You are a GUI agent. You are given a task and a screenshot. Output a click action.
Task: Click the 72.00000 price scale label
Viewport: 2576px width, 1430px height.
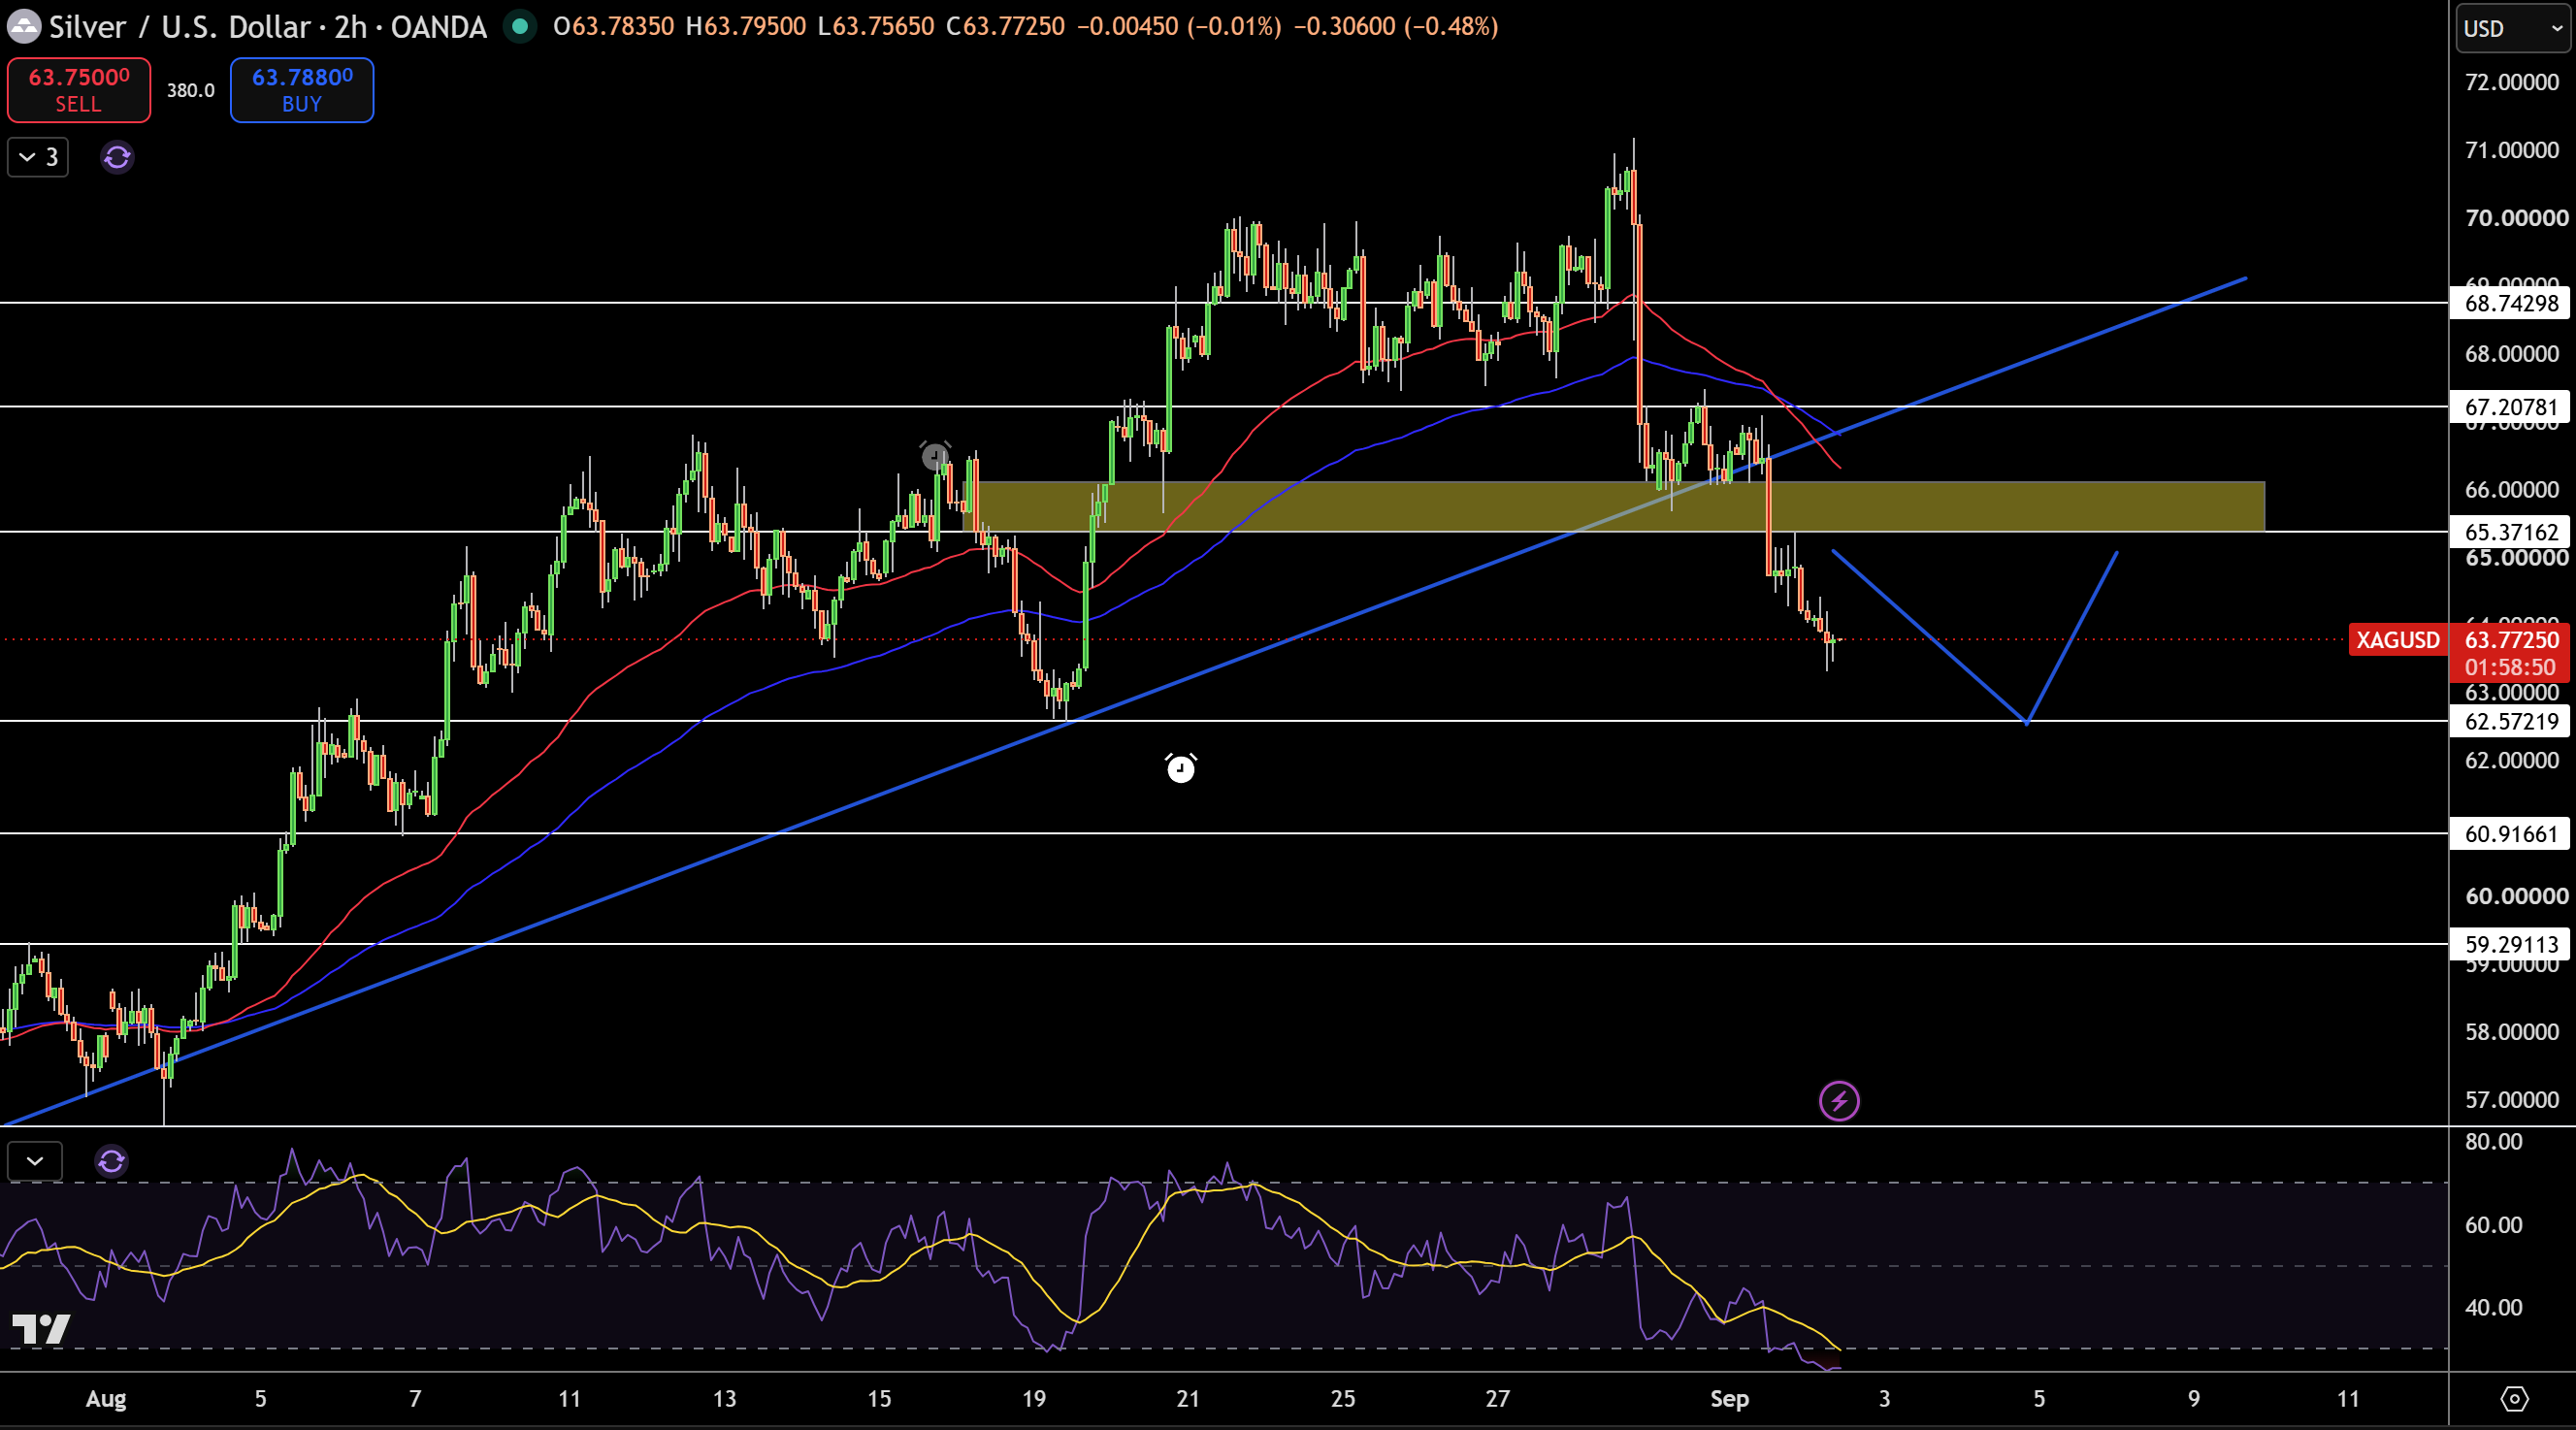[x=2511, y=82]
